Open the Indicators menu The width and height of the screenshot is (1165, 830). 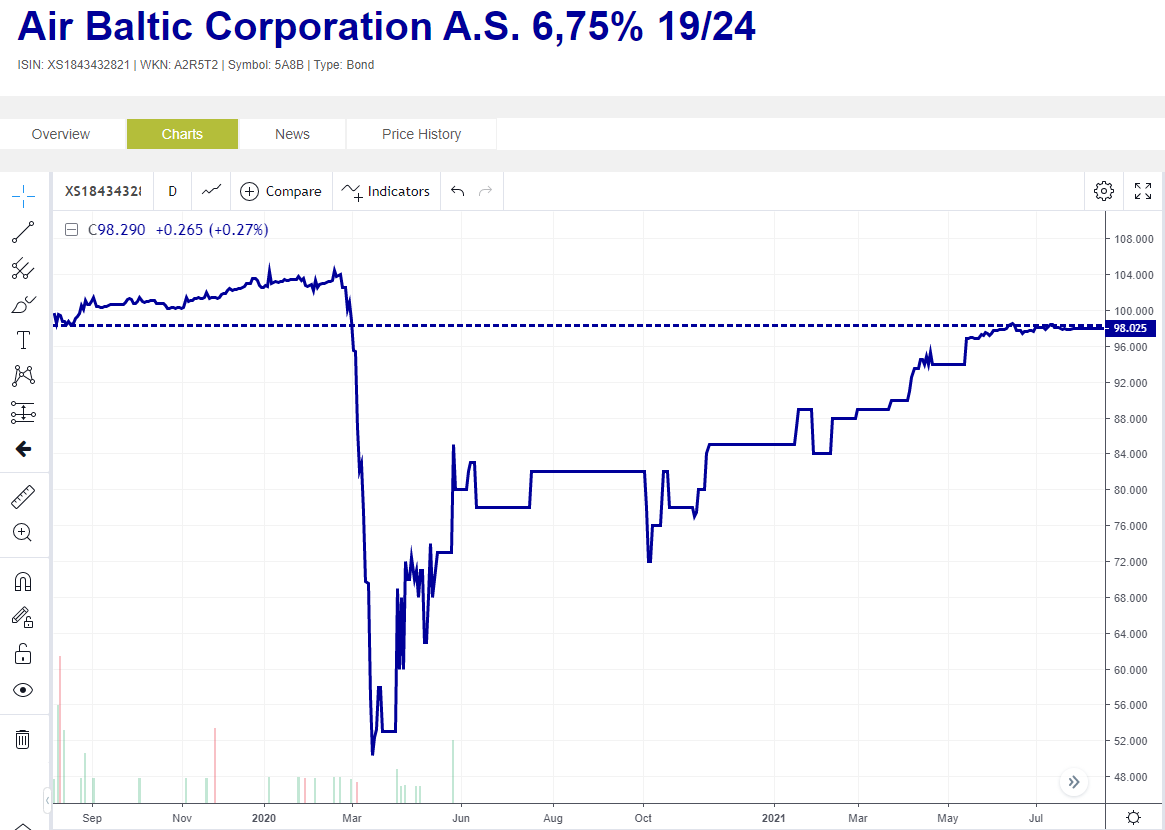coord(386,191)
